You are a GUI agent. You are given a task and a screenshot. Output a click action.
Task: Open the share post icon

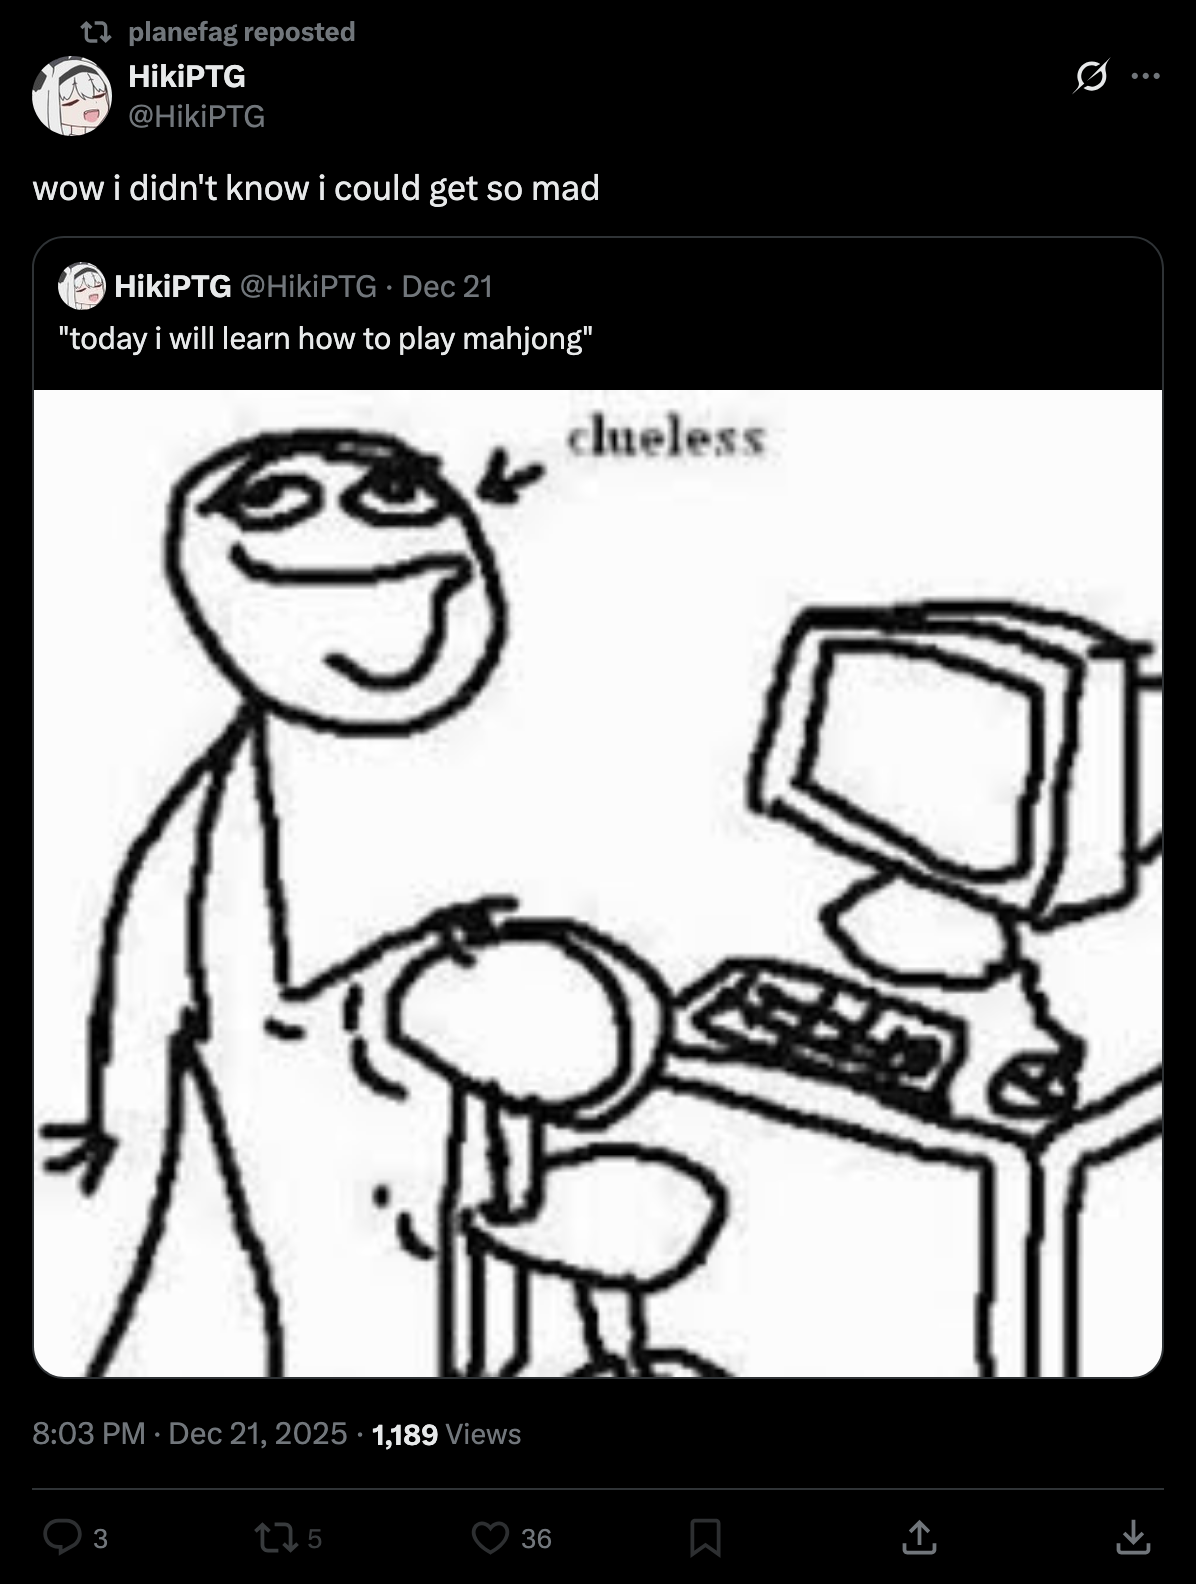tap(919, 1537)
